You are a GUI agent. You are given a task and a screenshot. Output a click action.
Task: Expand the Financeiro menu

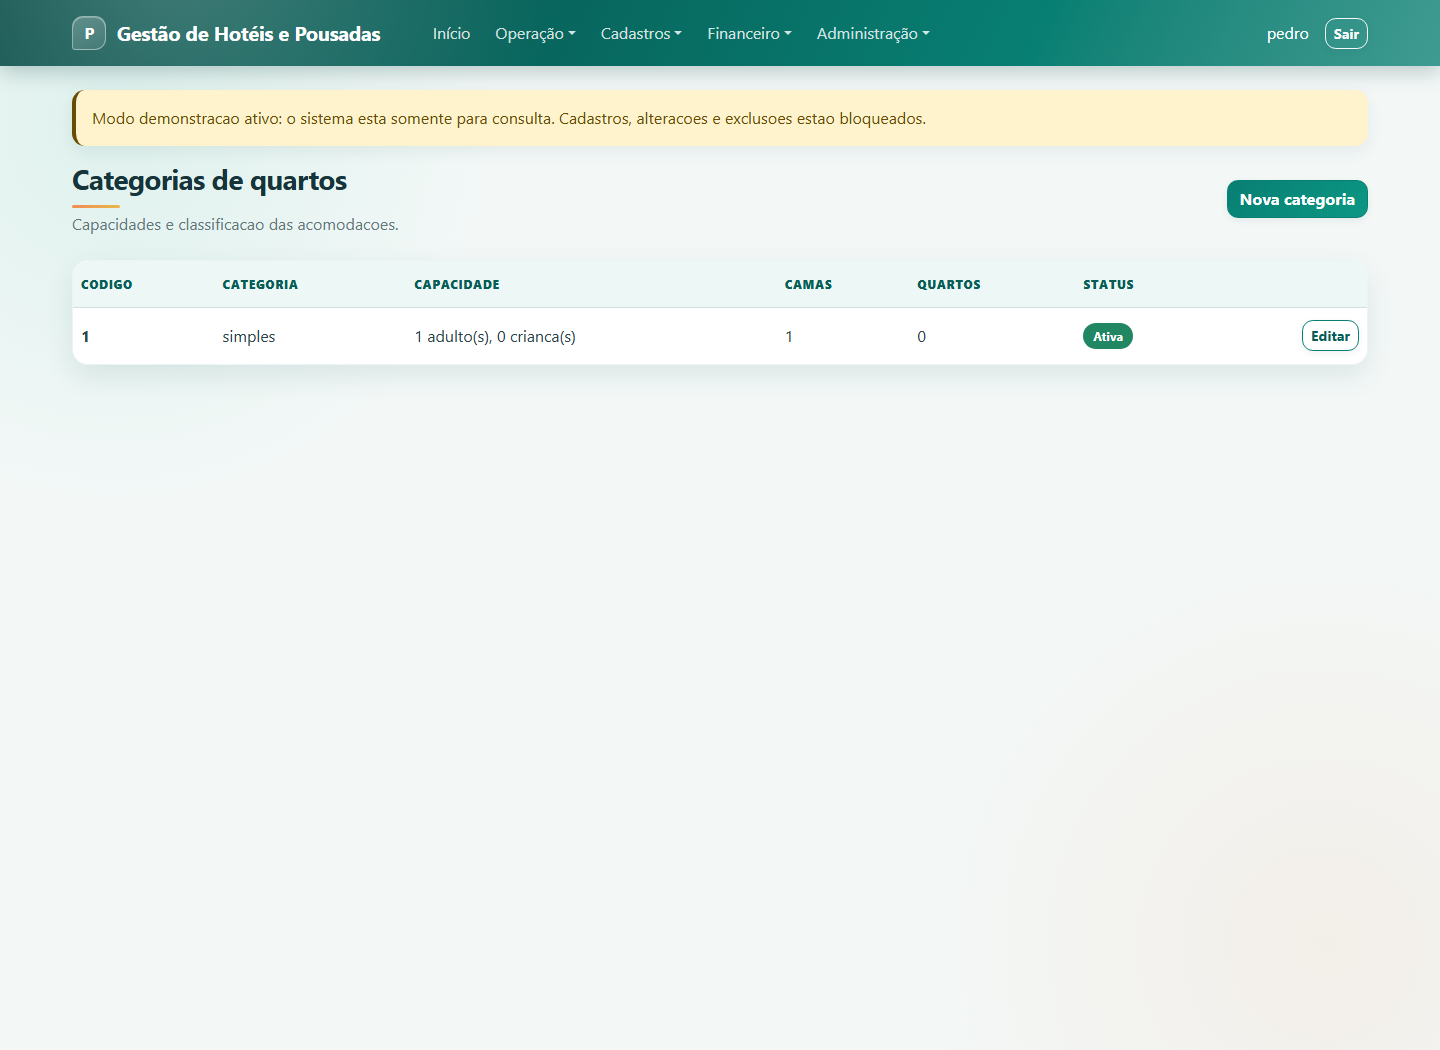[x=749, y=33]
